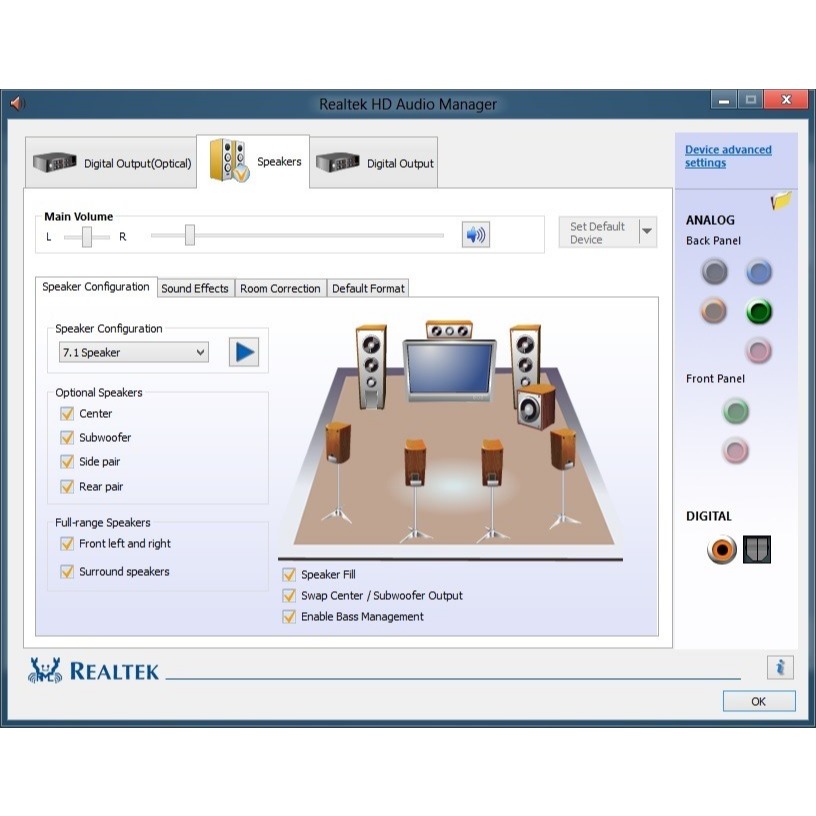Minimize the Realtek HD Audio Manager window
Image resolution: width=816 pixels, height=816 pixels.
point(723,99)
